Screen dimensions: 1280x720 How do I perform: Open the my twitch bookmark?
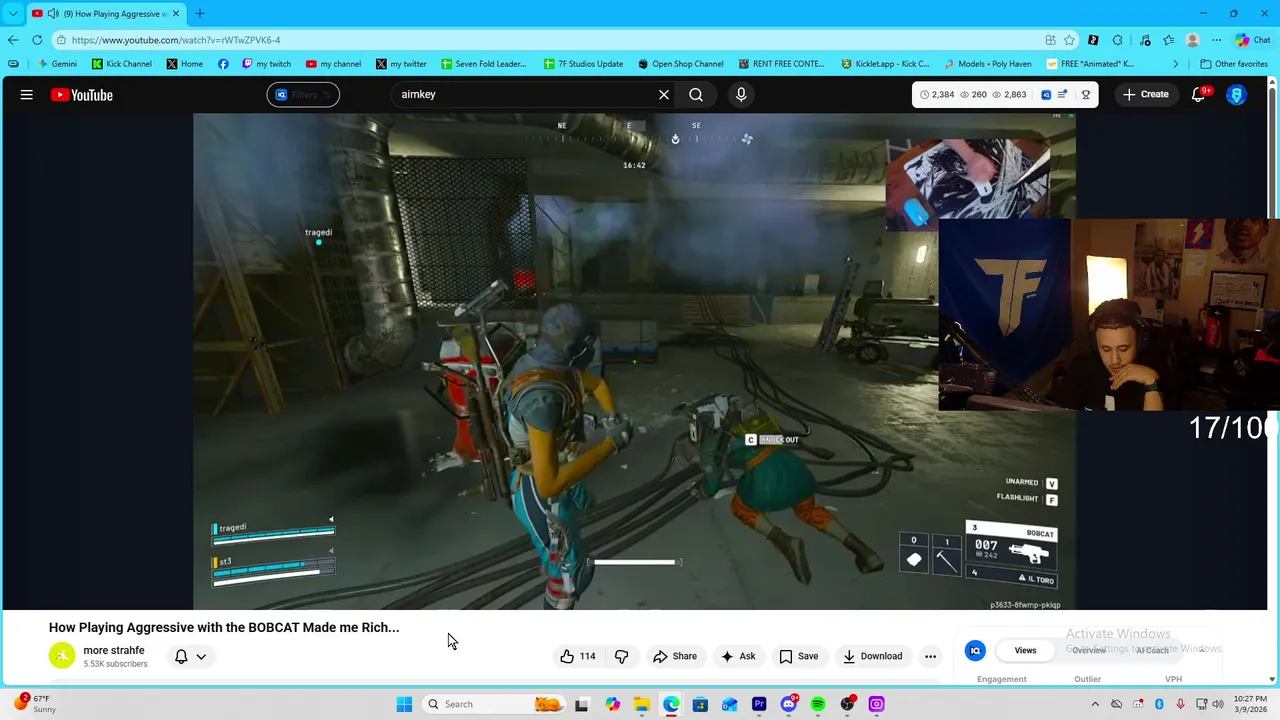coord(267,64)
